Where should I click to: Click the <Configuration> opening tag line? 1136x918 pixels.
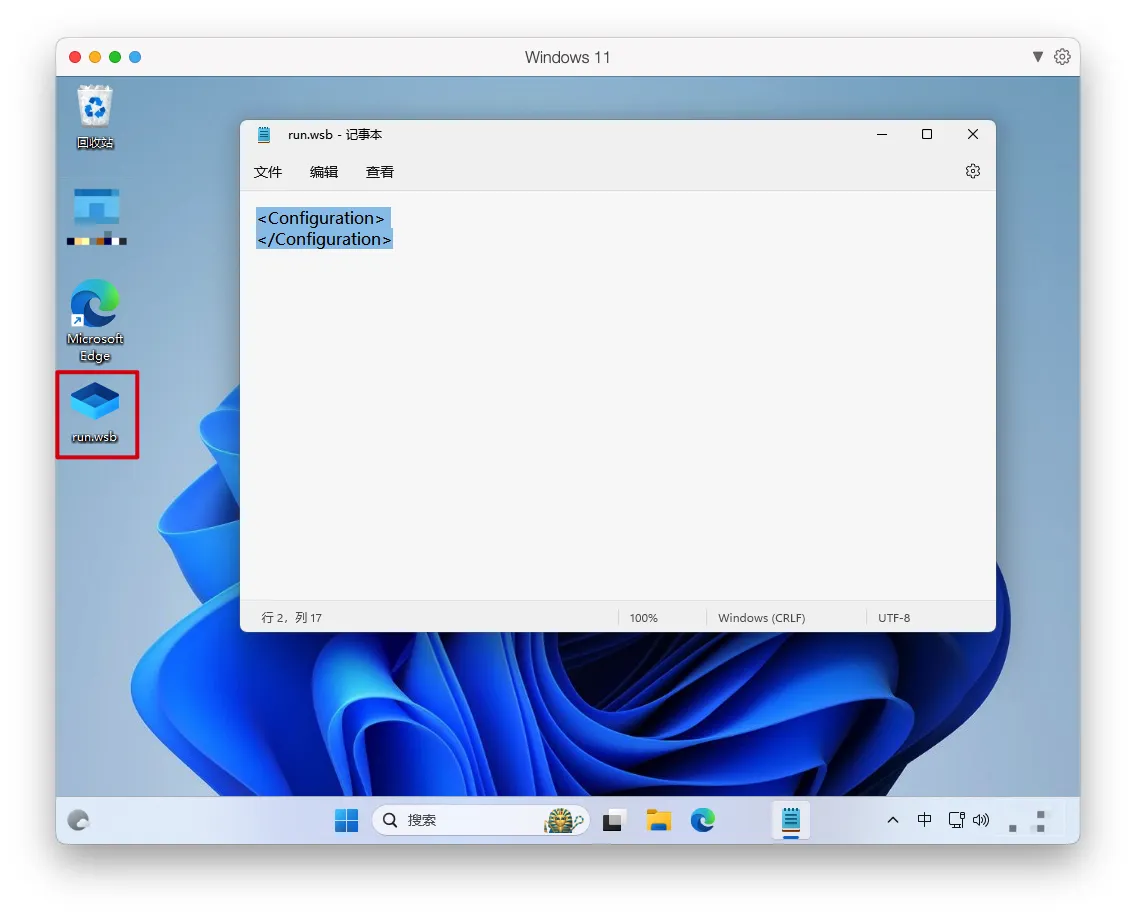(x=321, y=218)
